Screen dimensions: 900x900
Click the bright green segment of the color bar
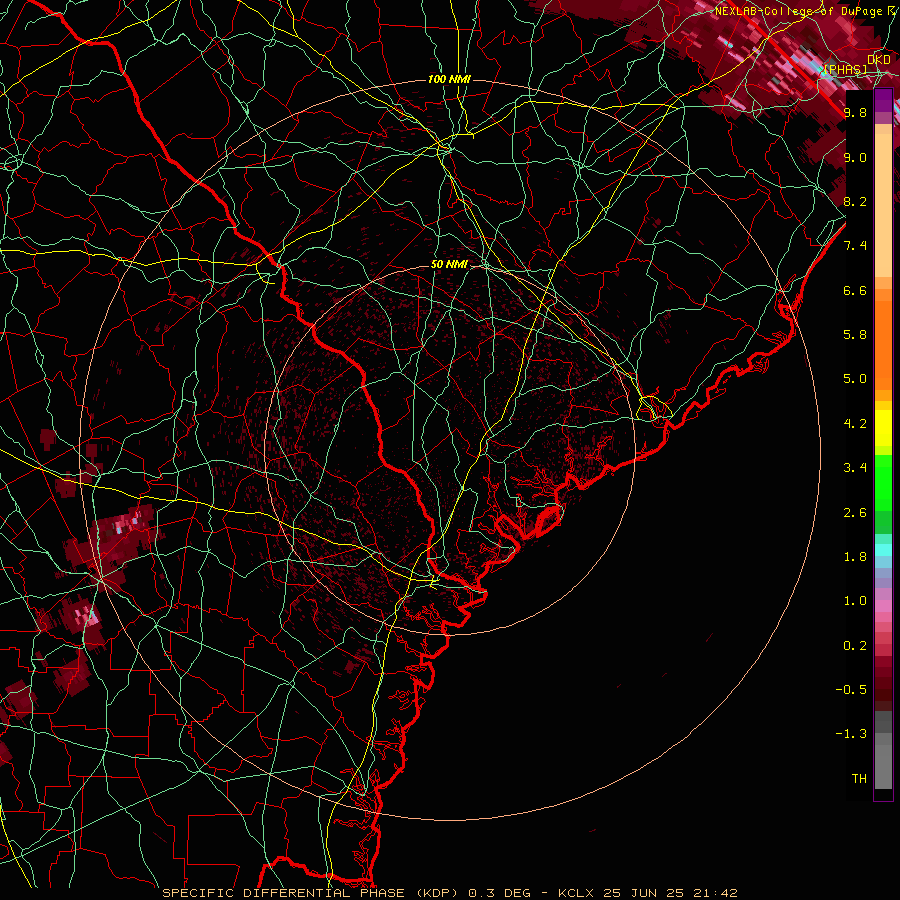pos(883,482)
